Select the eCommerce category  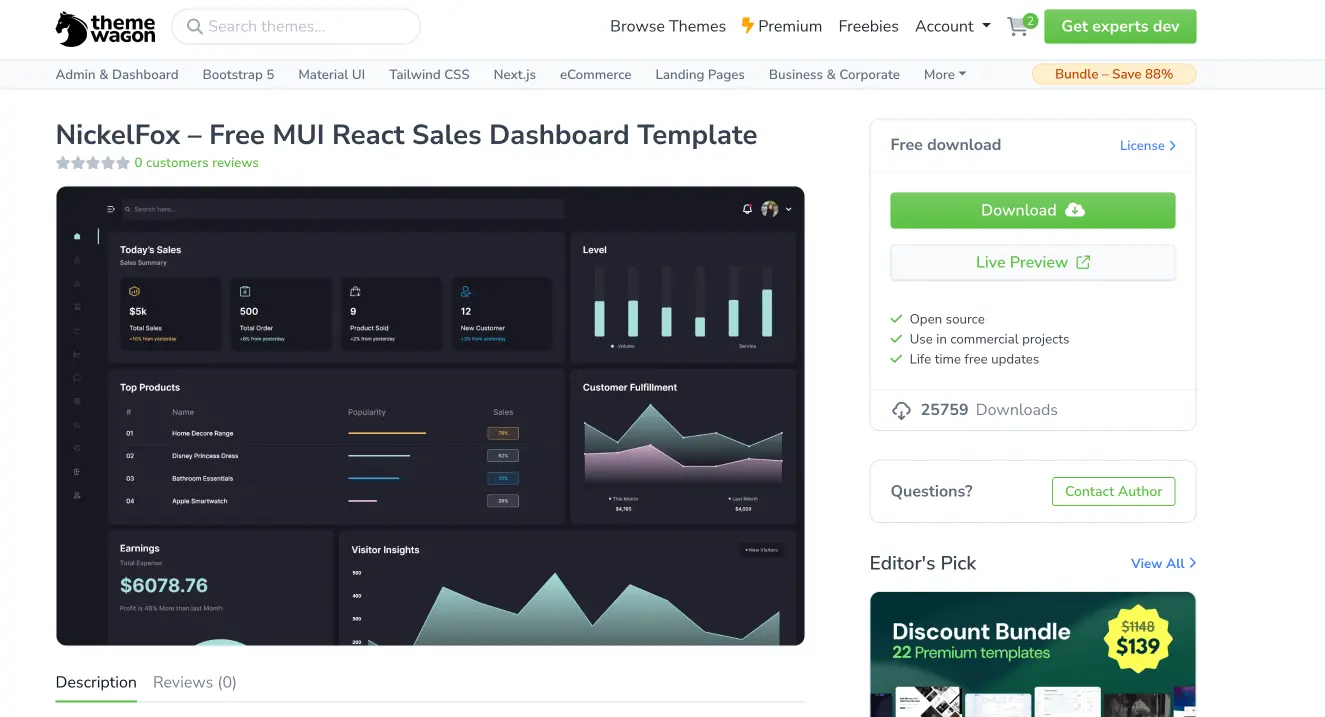[596, 74]
